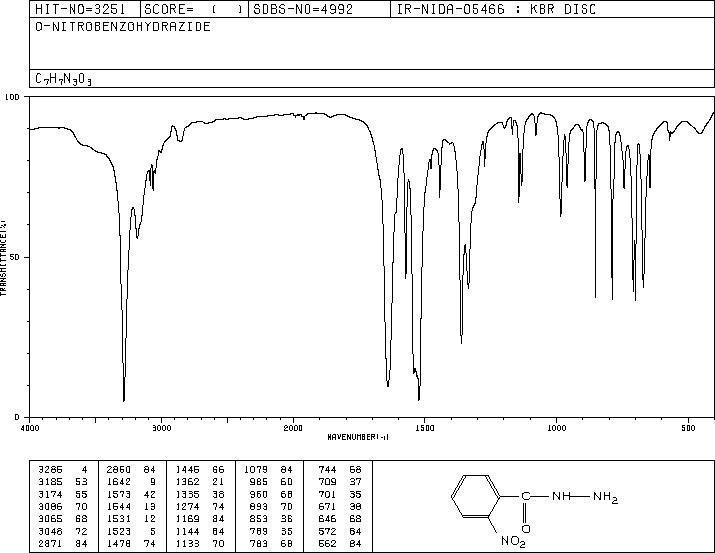Select the TRANSMITTANCE axis title
This screenshot has width=715, height=553.
coord(3,257)
